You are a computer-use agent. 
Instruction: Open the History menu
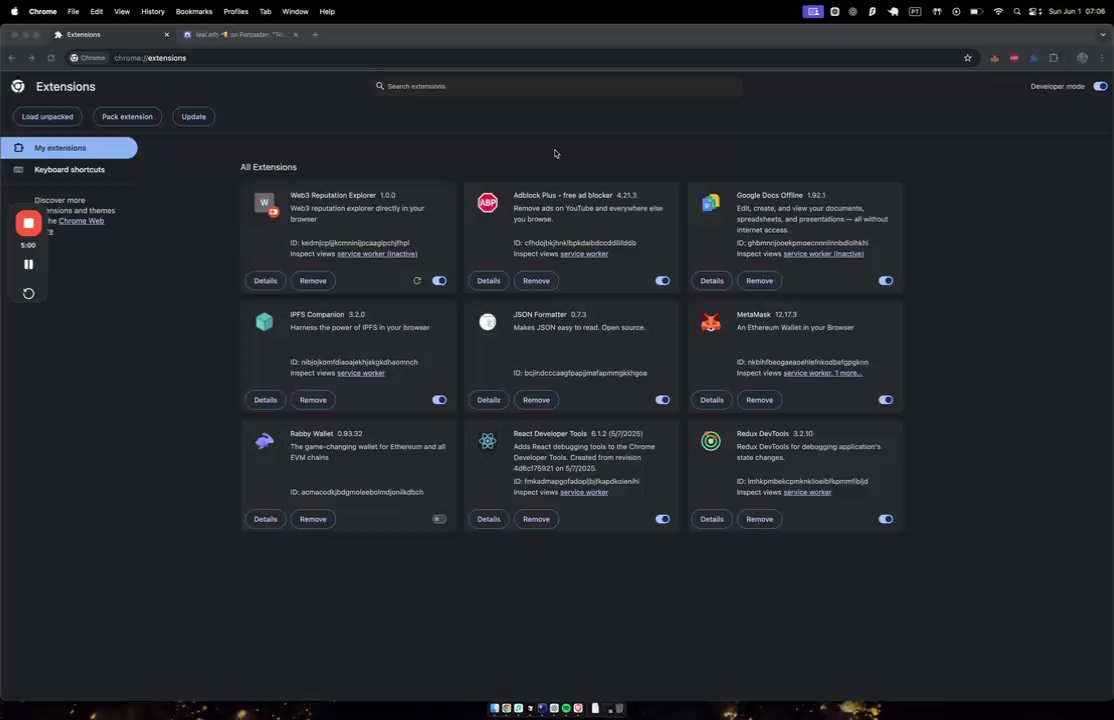[153, 11]
